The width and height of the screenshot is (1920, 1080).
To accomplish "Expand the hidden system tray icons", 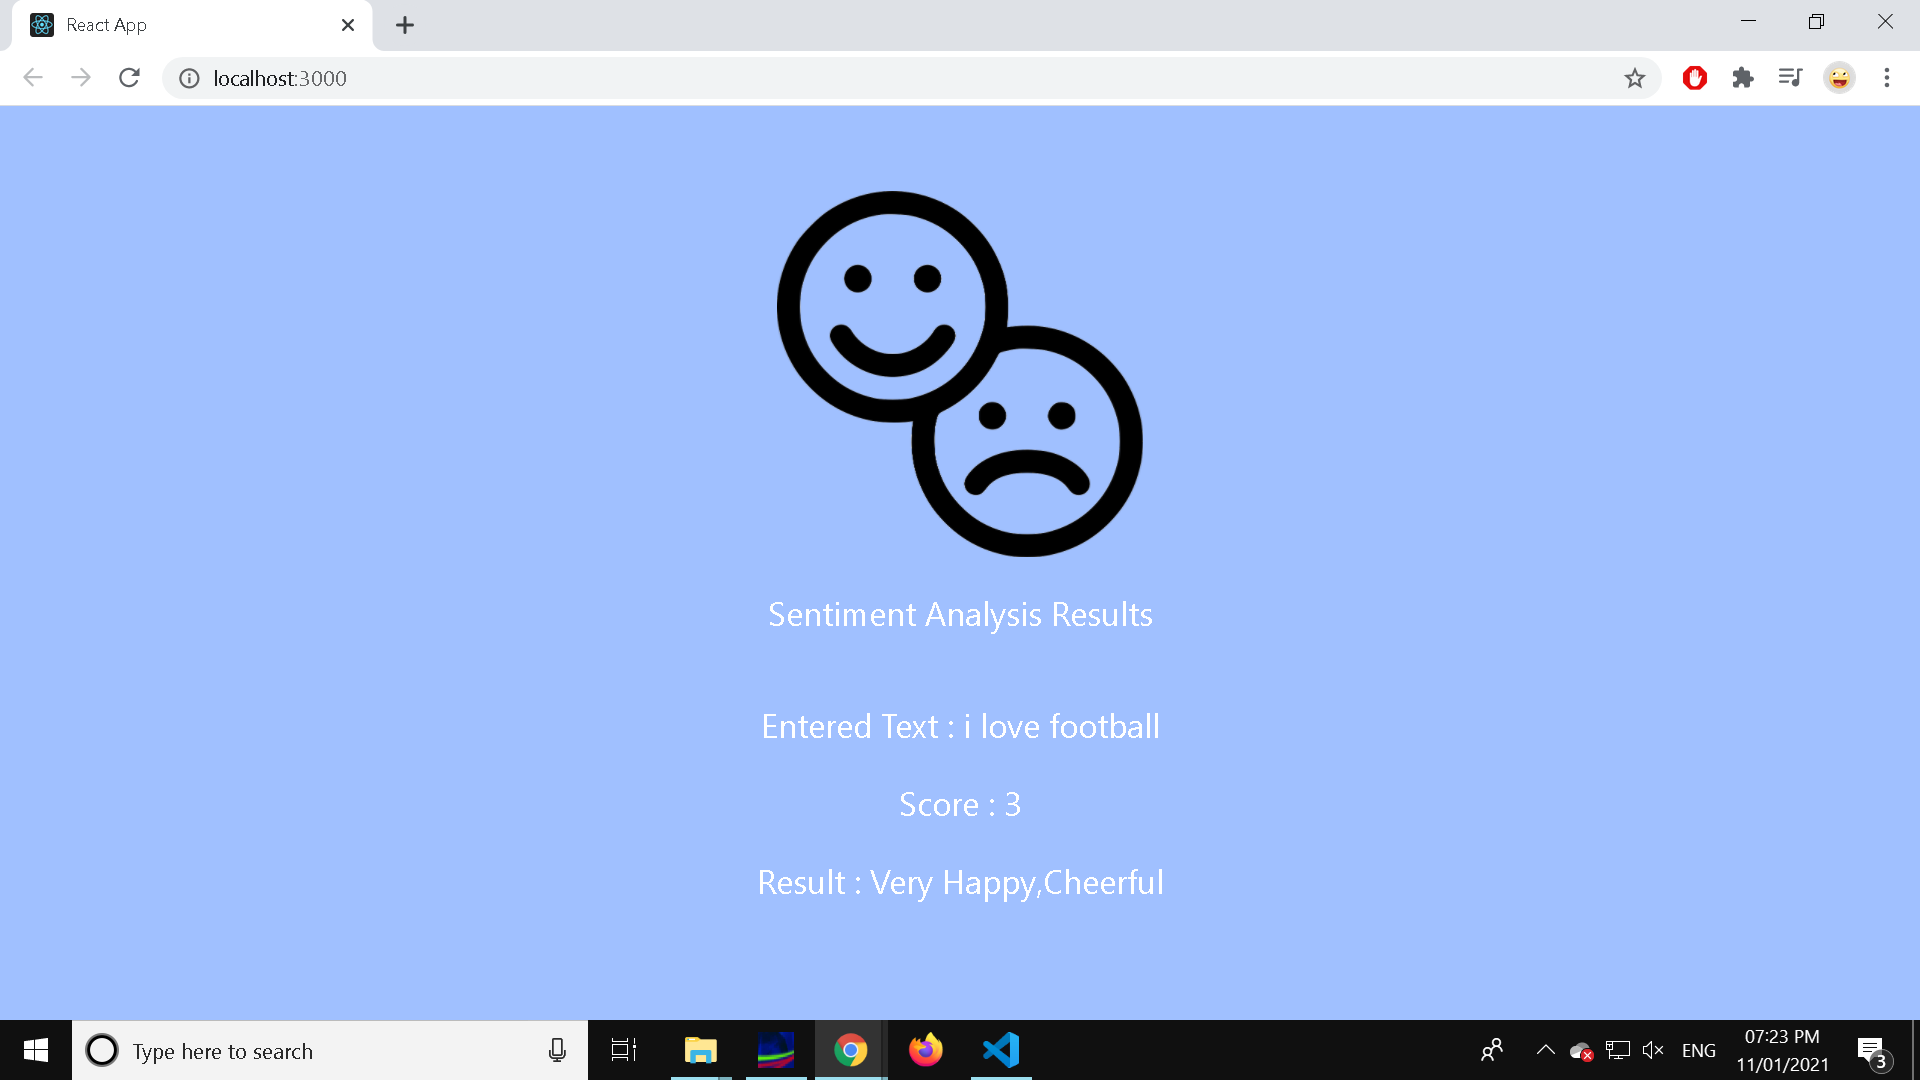I will [x=1545, y=1050].
